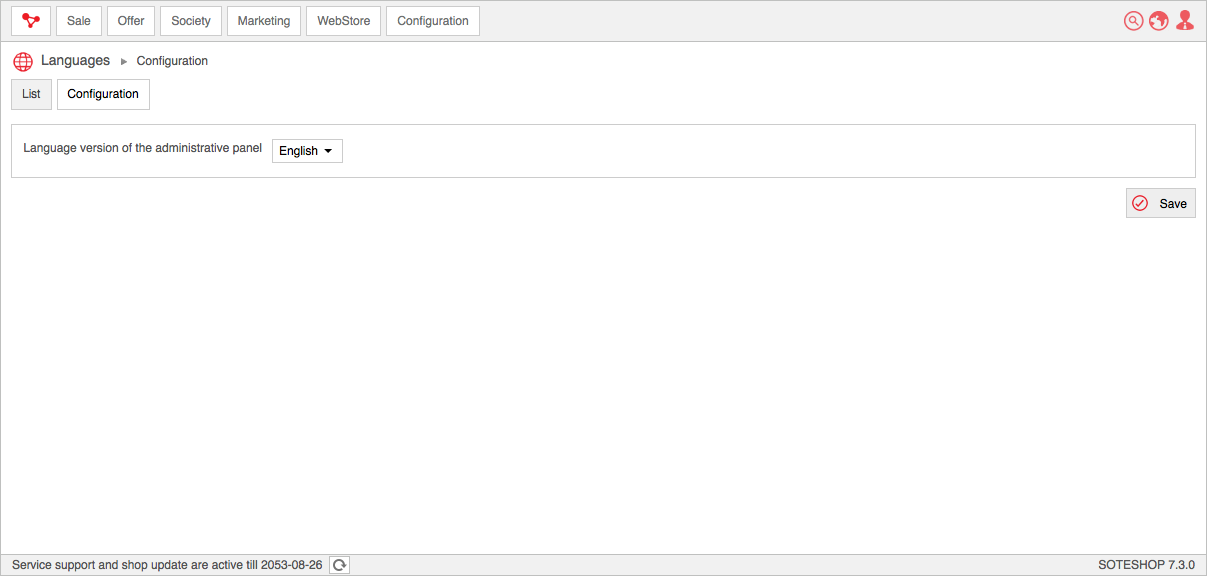Go to Languages breadcrumb link
The width and height of the screenshot is (1207, 576).
[75, 61]
